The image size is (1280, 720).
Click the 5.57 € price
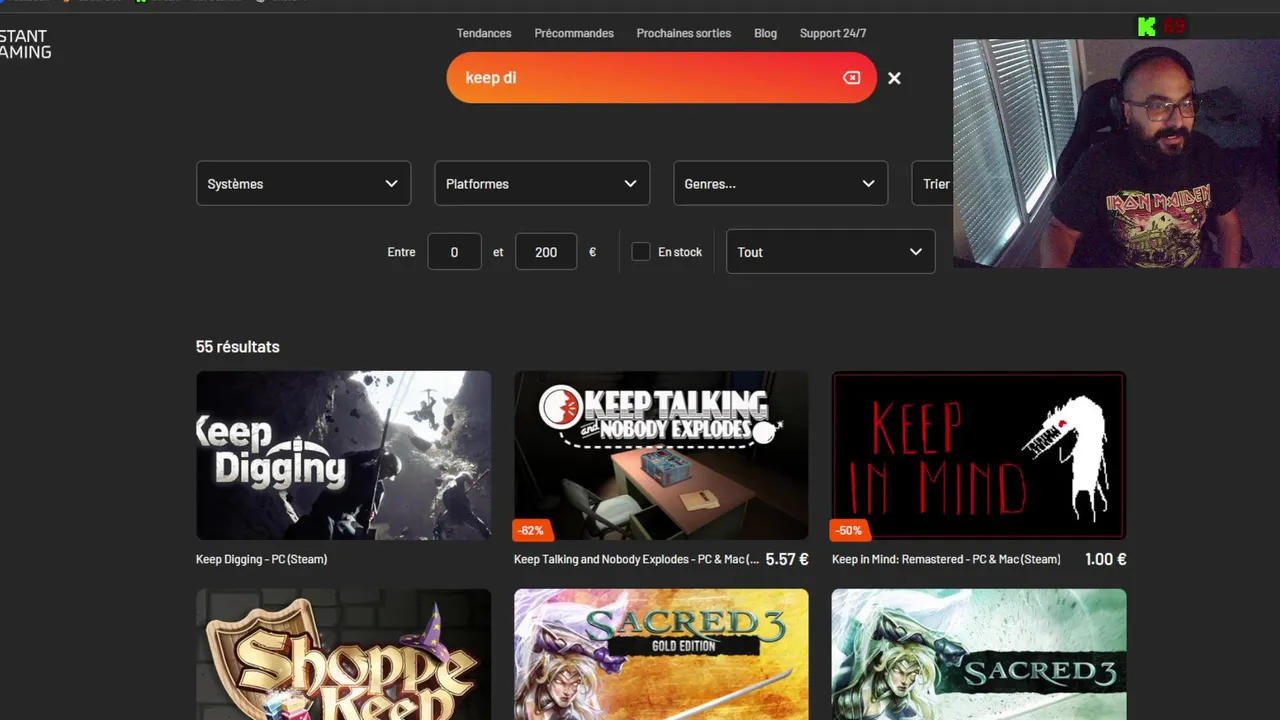click(787, 559)
